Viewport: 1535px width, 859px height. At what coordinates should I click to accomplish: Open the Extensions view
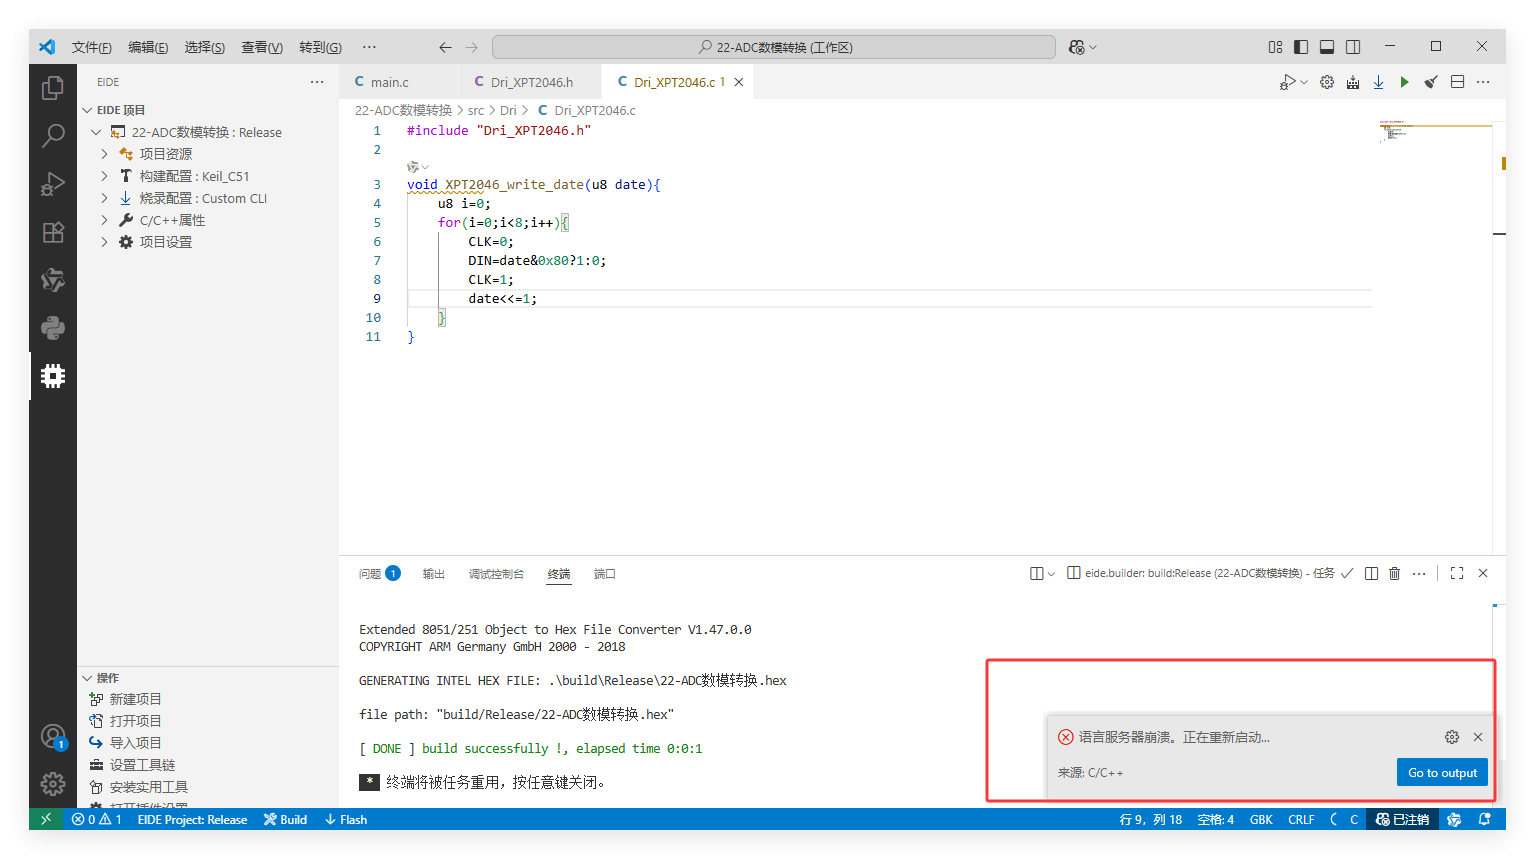coord(53,232)
